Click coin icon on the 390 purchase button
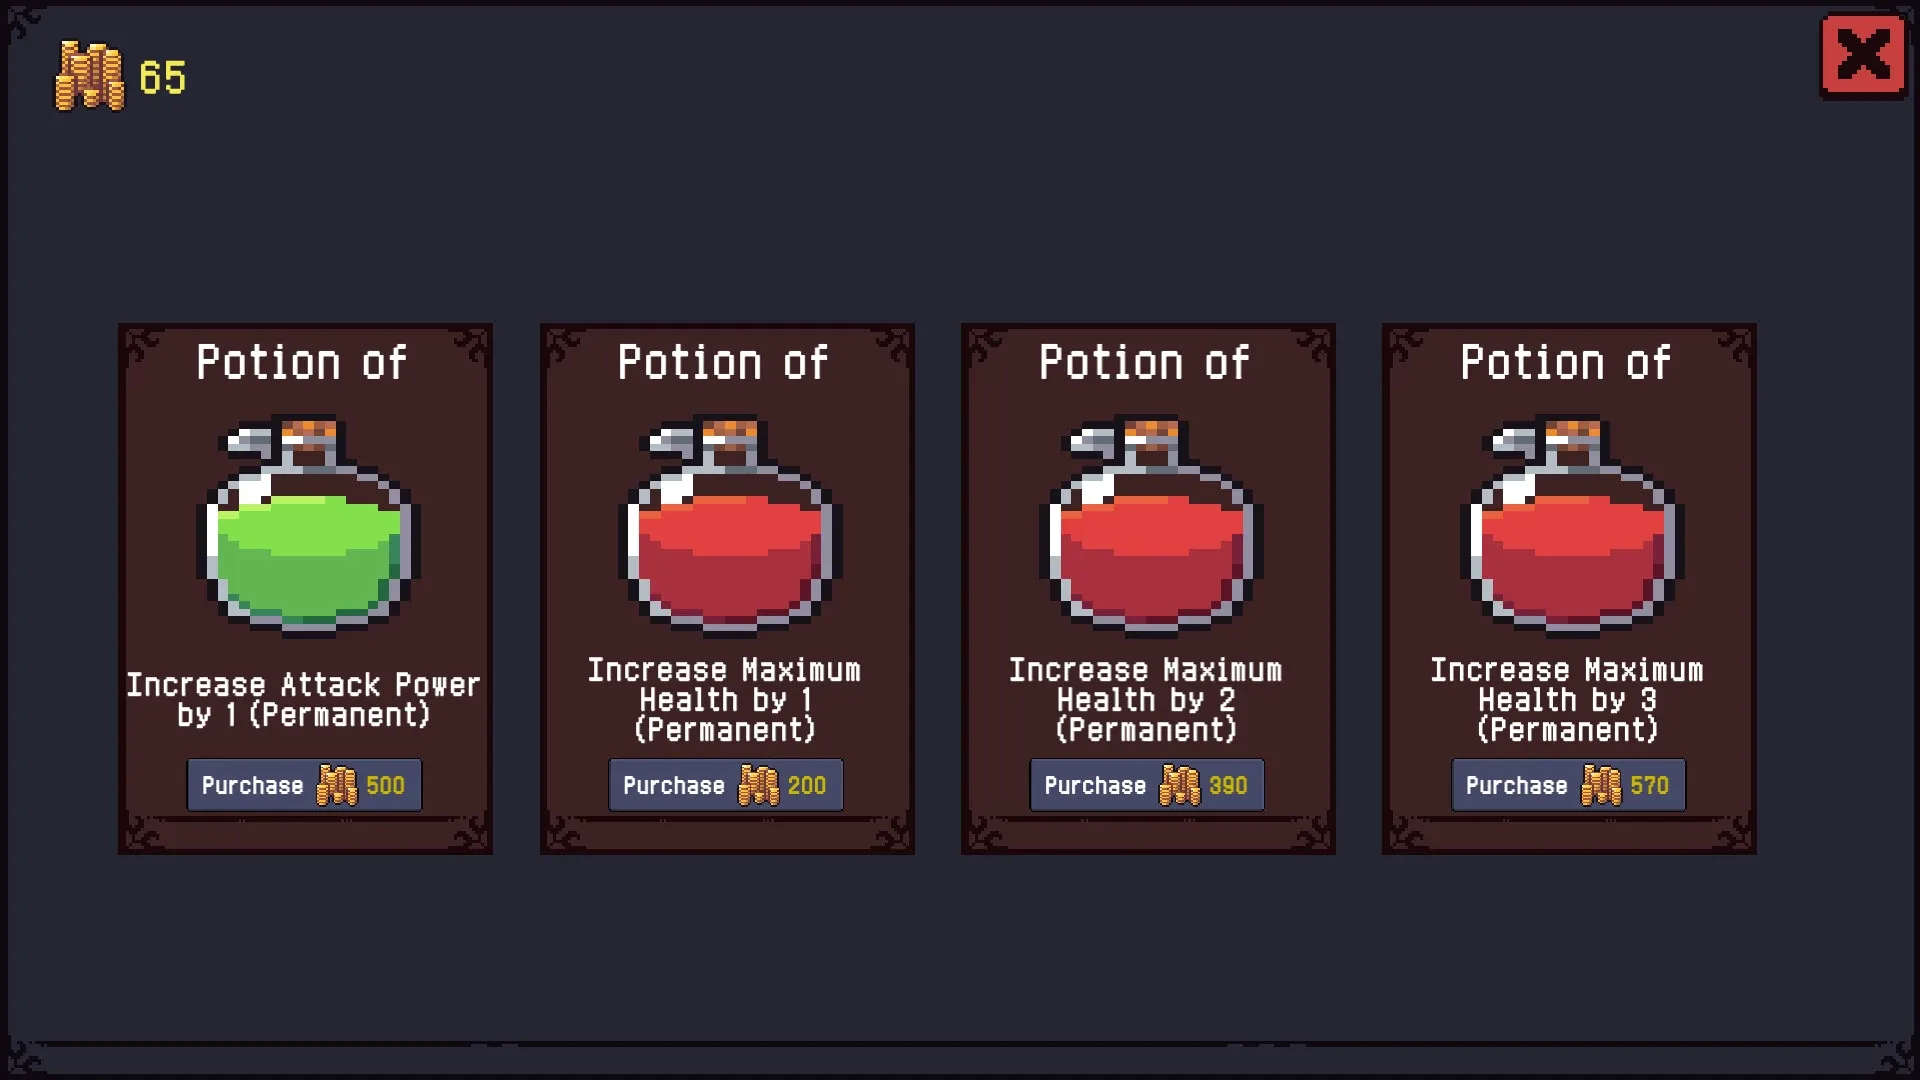Image resolution: width=1920 pixels, height=1080 pixels. tap(1179, 785)
